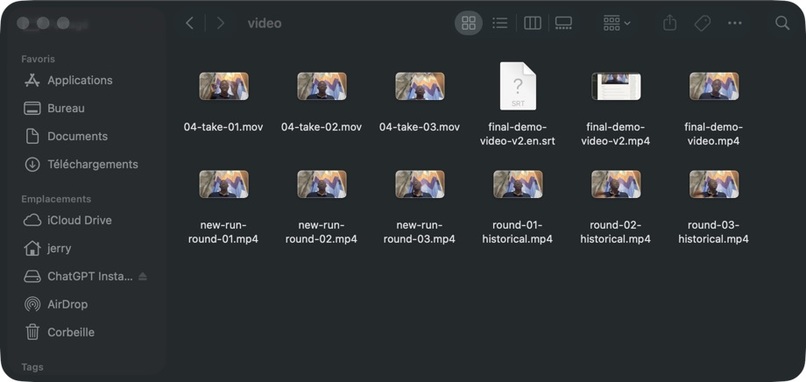The height and width of the screenshot is (382, 806).
Task: Click the Applications sidebar icon
Action: point(32,80)
